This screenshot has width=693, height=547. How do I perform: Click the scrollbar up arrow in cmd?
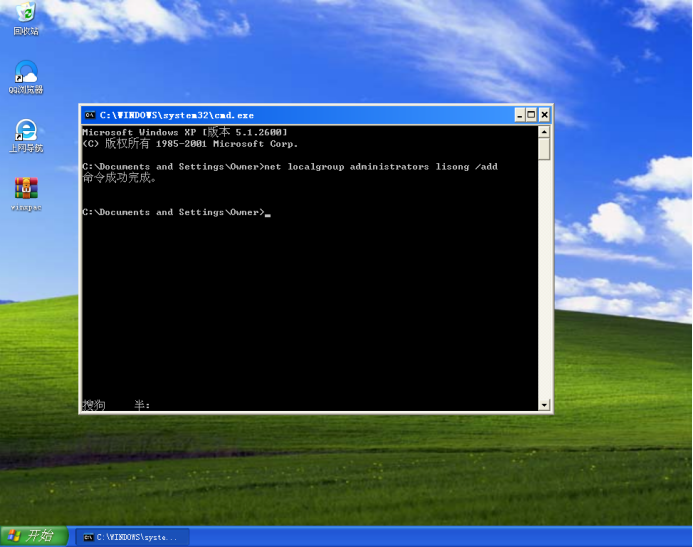[544, 132]
